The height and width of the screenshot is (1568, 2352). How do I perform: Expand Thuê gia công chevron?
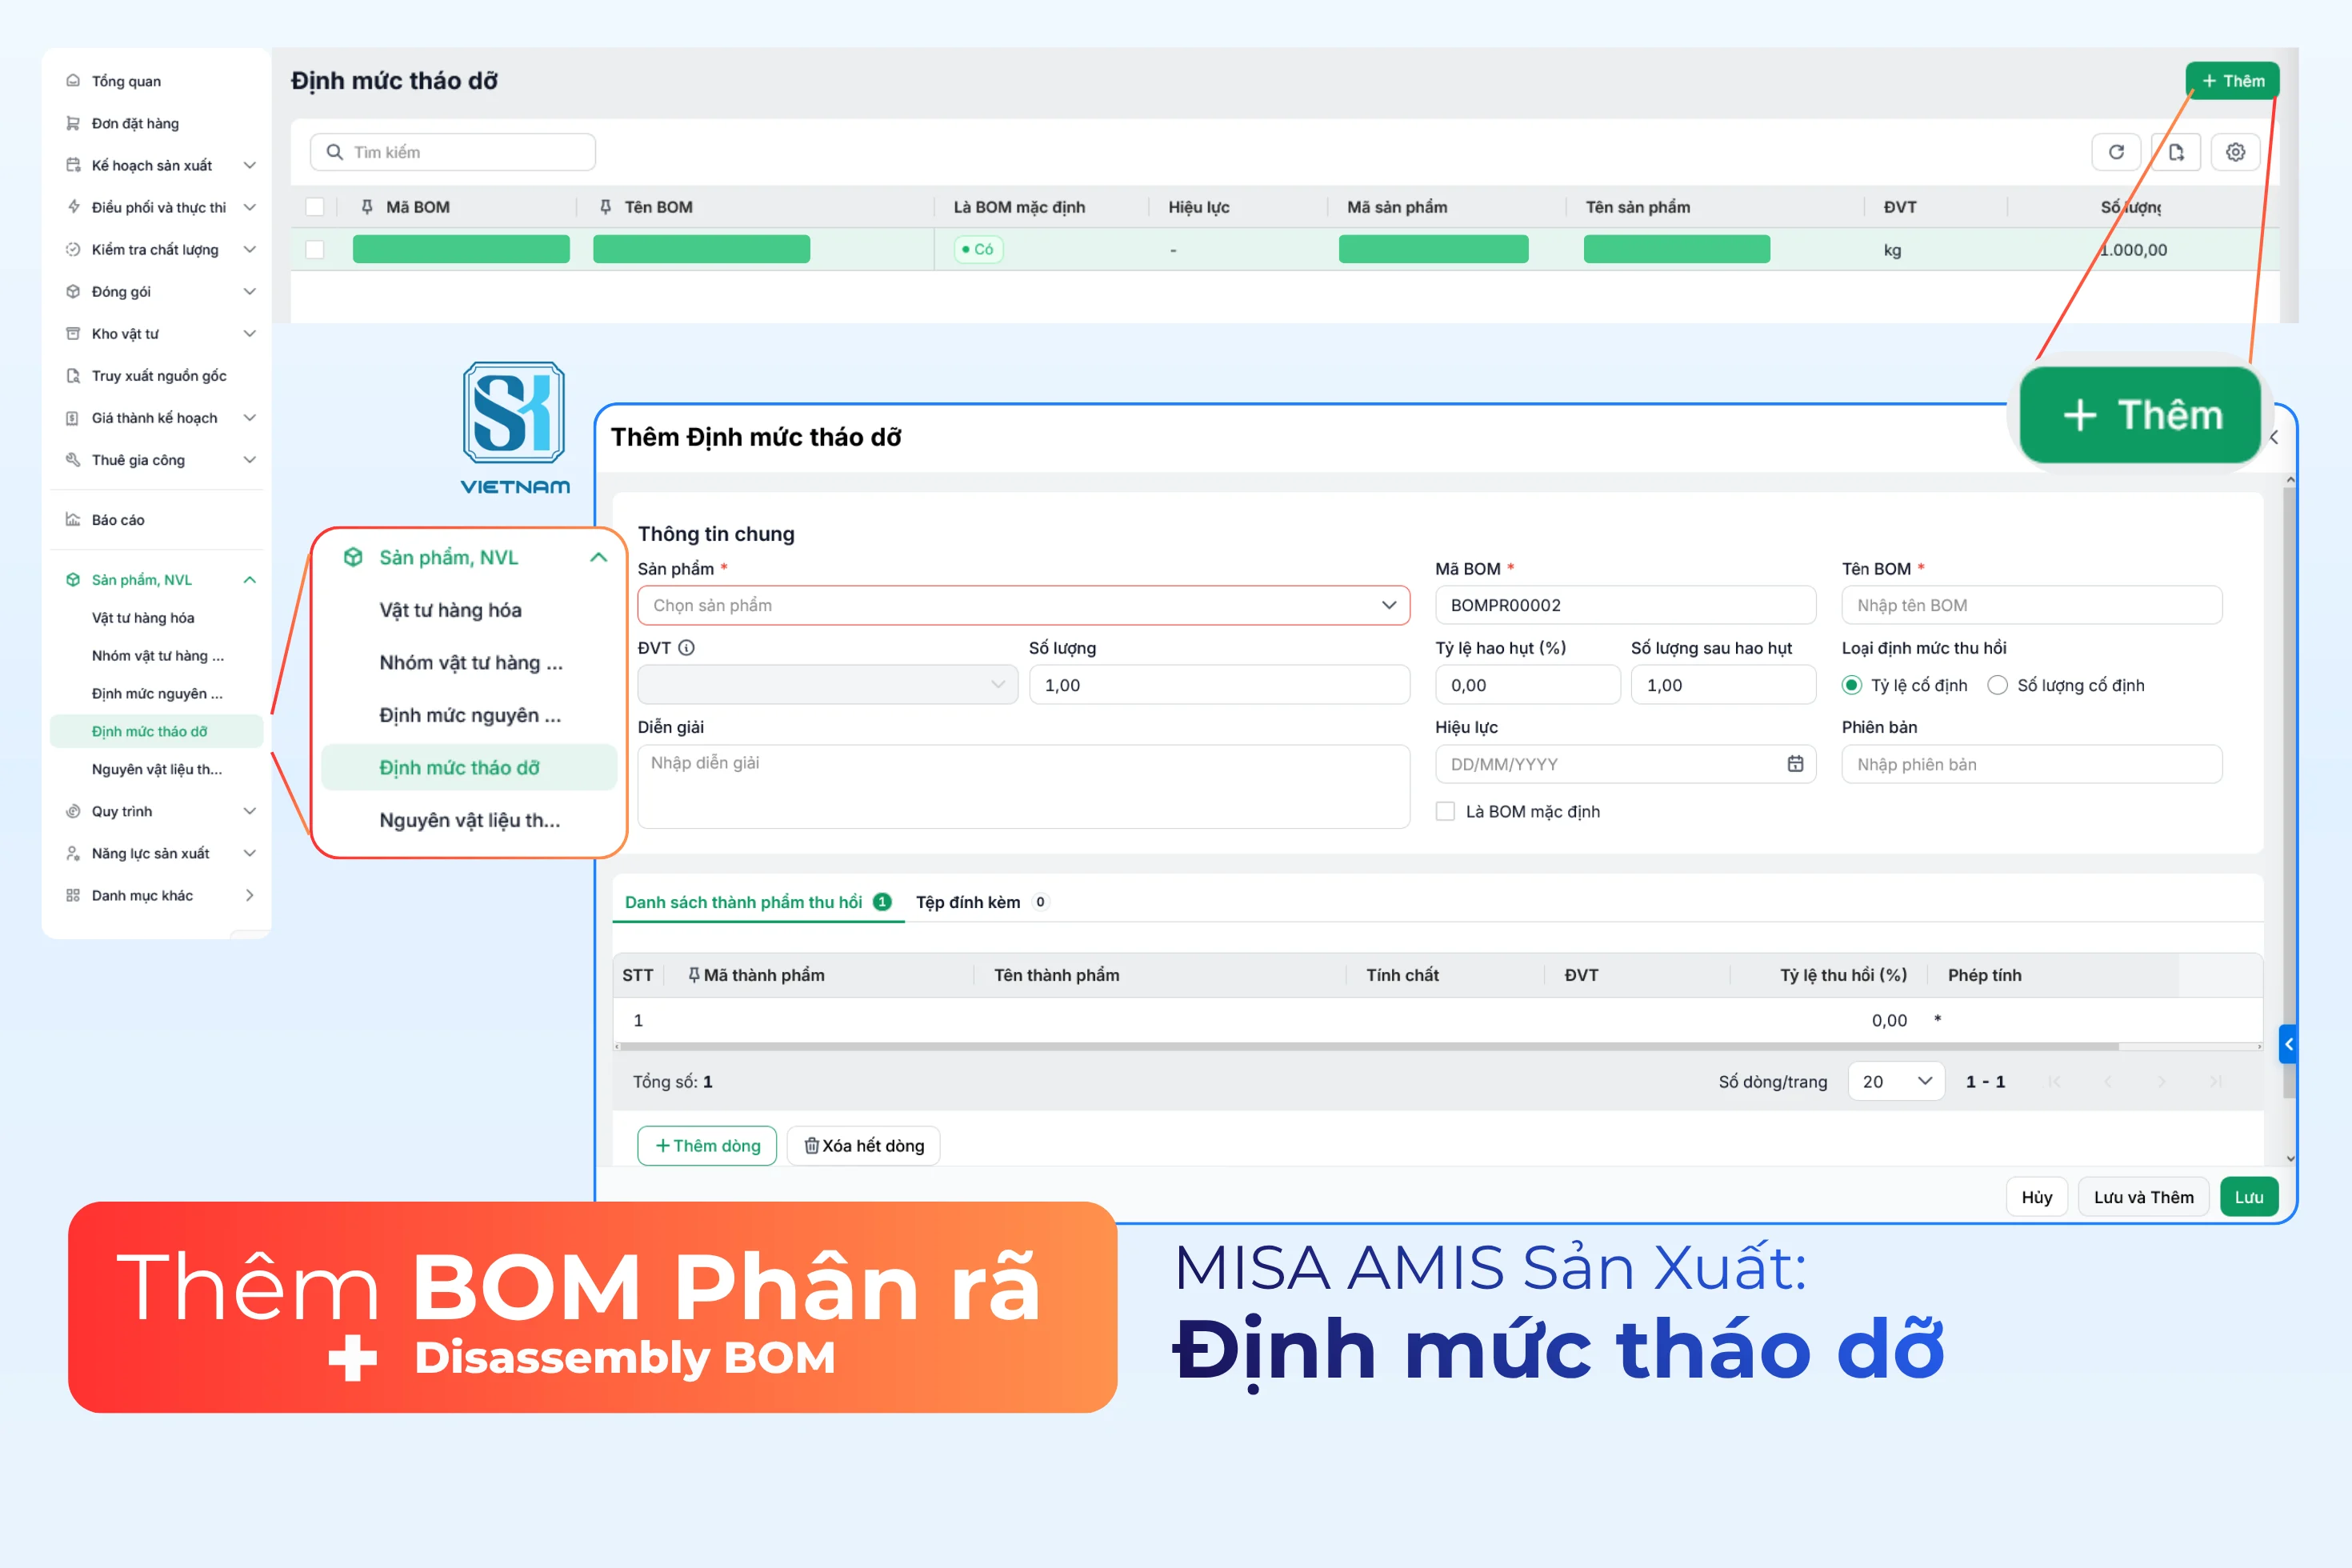250,459
